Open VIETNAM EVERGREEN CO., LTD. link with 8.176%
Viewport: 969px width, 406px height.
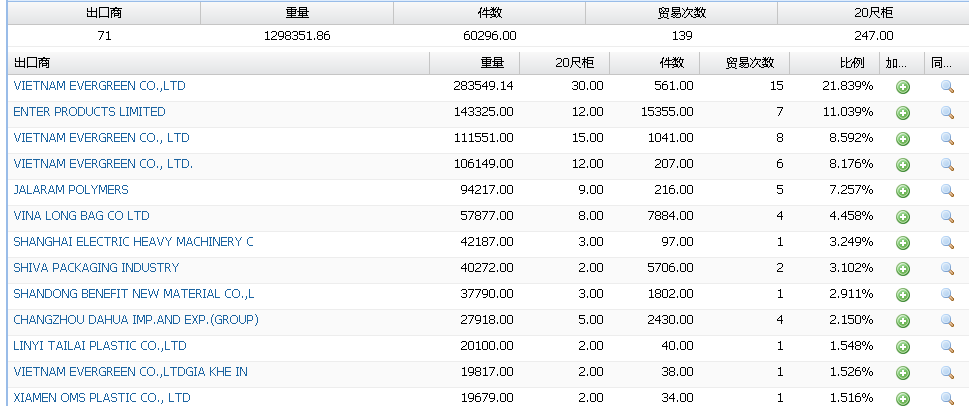103,164
